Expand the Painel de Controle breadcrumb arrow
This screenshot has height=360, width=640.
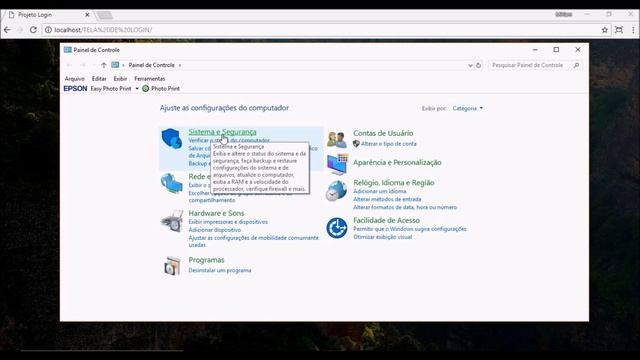[x=180, y=65]
